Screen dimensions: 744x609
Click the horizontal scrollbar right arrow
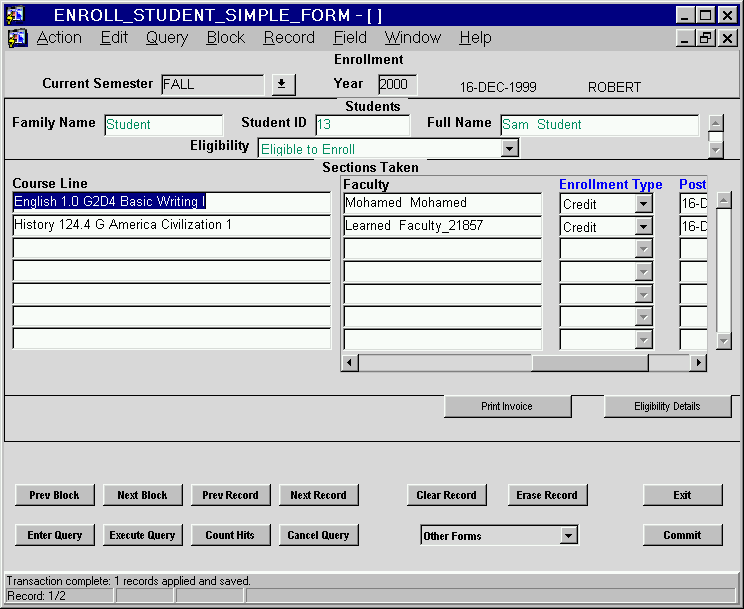[x=698, y=363]
